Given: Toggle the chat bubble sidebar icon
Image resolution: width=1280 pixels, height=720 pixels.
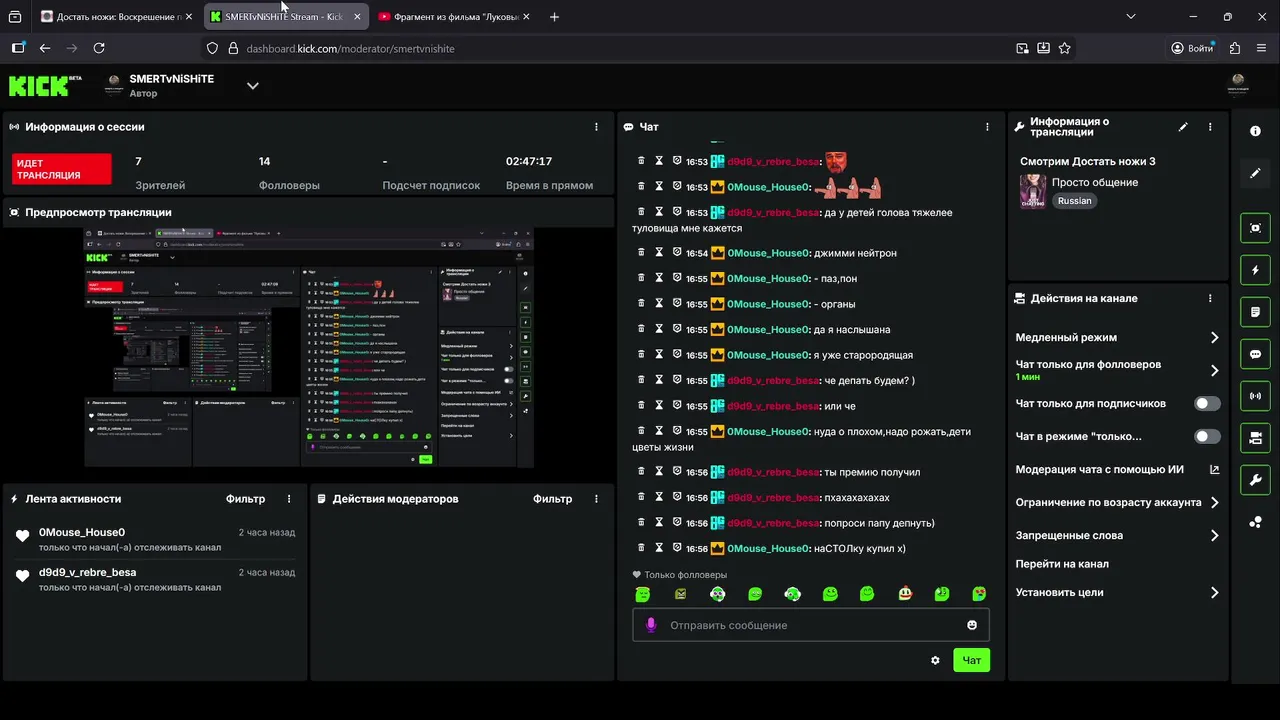Looking at the screenshot, I should click(1255, 354).
